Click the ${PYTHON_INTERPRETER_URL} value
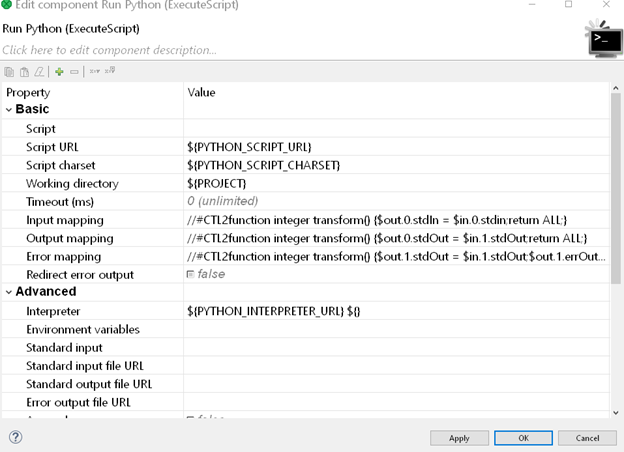Viewport: 624px width, 452px height. [273, 311]
